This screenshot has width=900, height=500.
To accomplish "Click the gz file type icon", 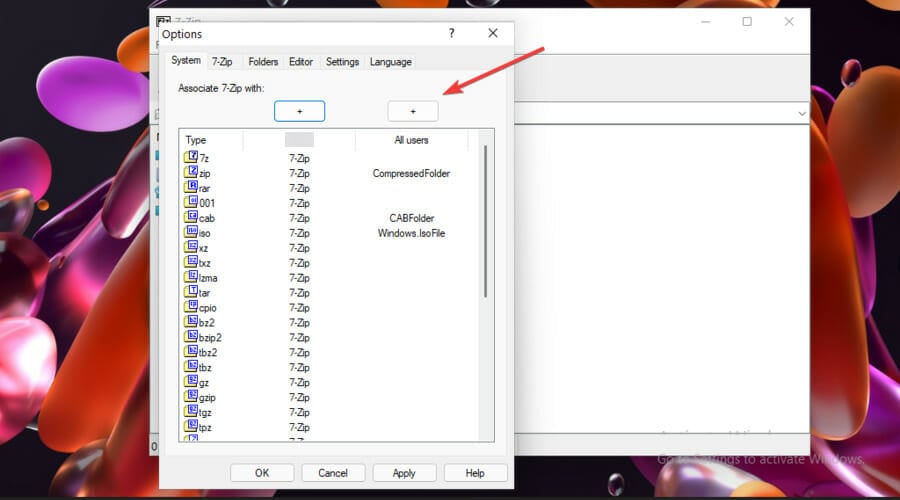I will [191, 381].
